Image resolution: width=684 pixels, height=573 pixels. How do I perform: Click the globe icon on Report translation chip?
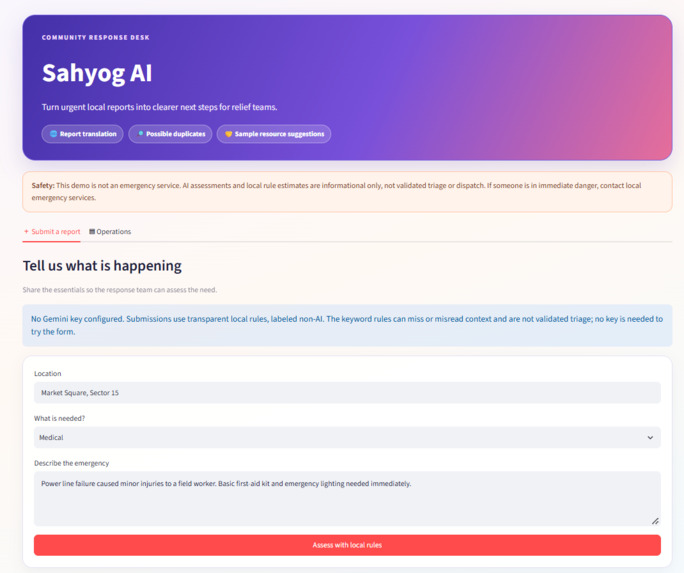[53, 134]
